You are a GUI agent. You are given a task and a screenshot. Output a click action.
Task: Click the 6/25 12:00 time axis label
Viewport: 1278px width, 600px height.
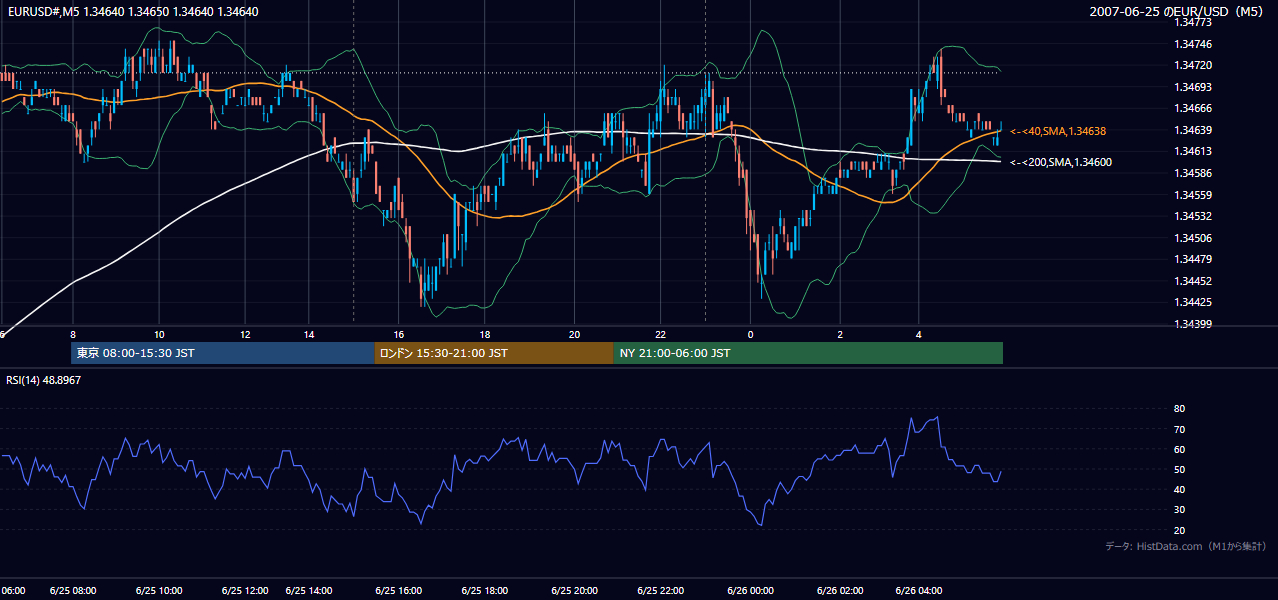tap(245, 591)
